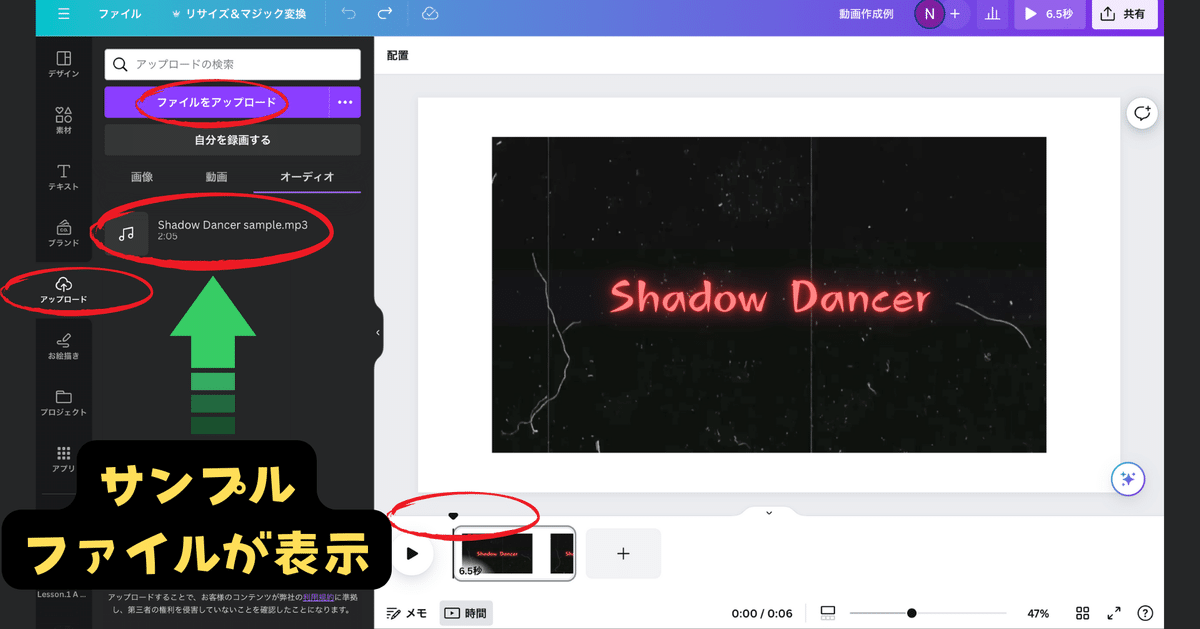The width and height of the screenshot is (1200, 629).
Task: Open the hamburger main menu
Action: click(64, 14)
